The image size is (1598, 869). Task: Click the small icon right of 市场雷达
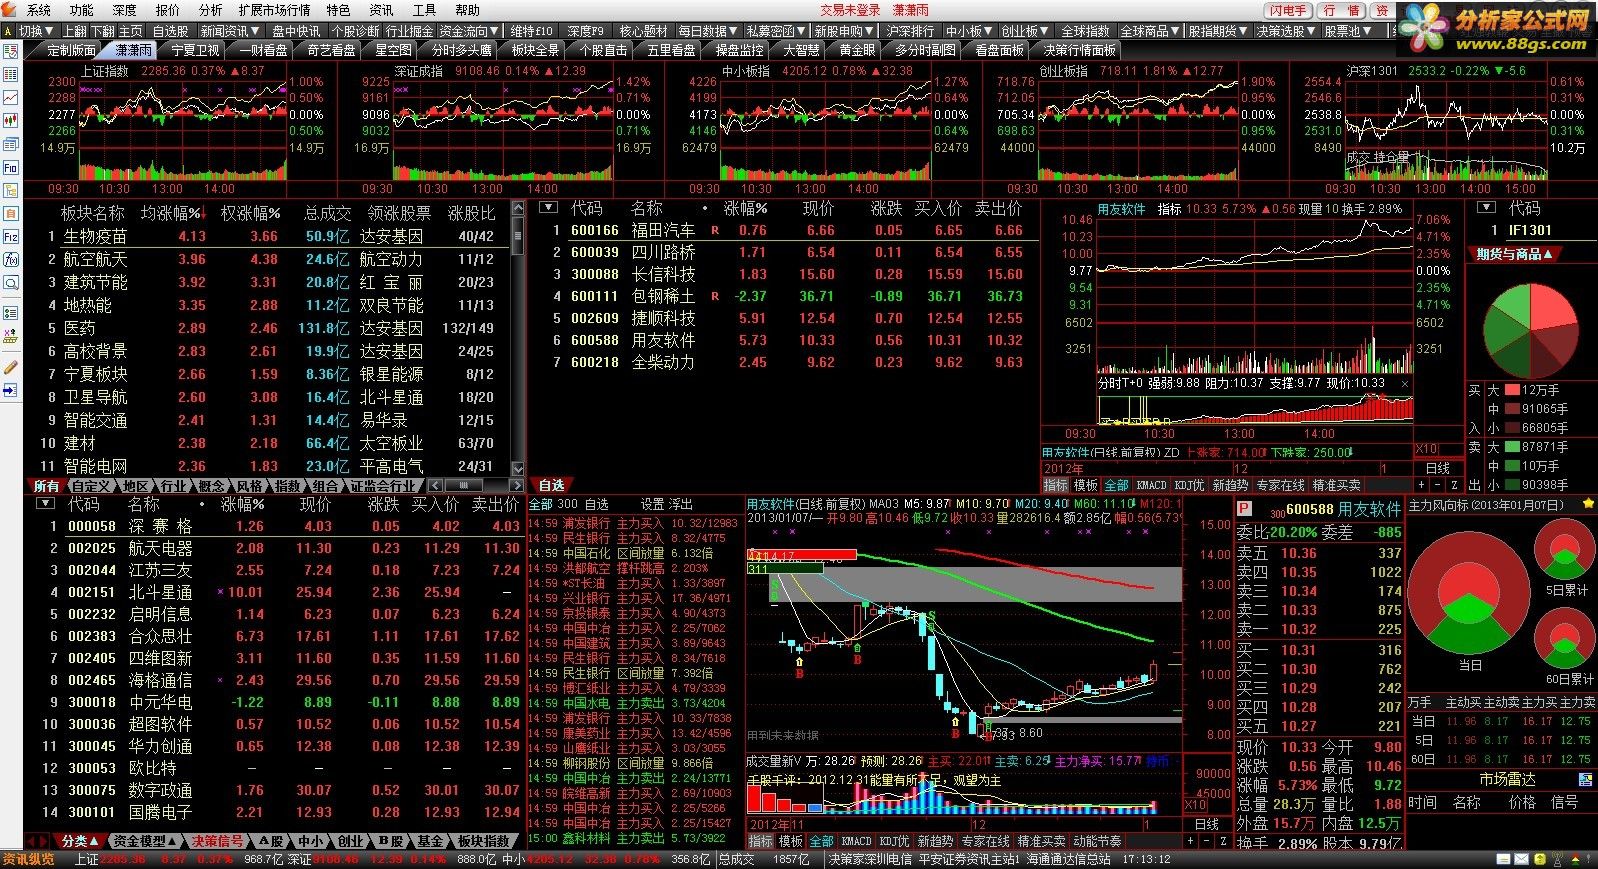pos(1586,779)
